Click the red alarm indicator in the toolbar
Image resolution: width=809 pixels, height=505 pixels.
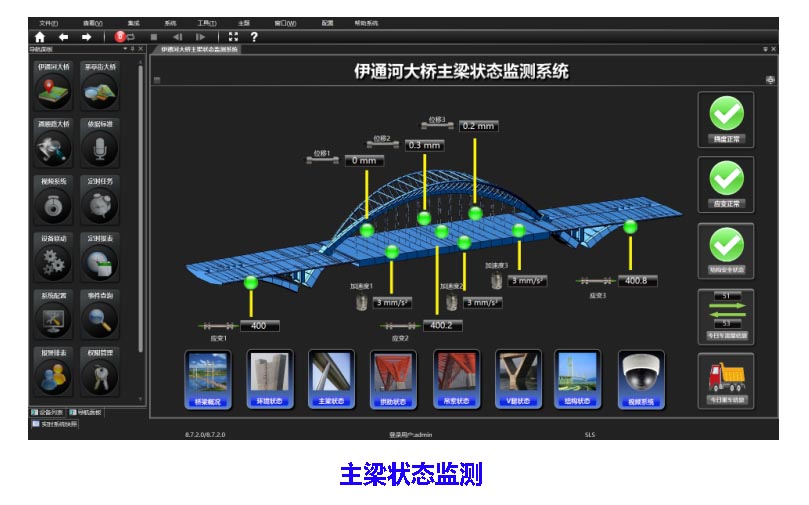coord(120,37)
